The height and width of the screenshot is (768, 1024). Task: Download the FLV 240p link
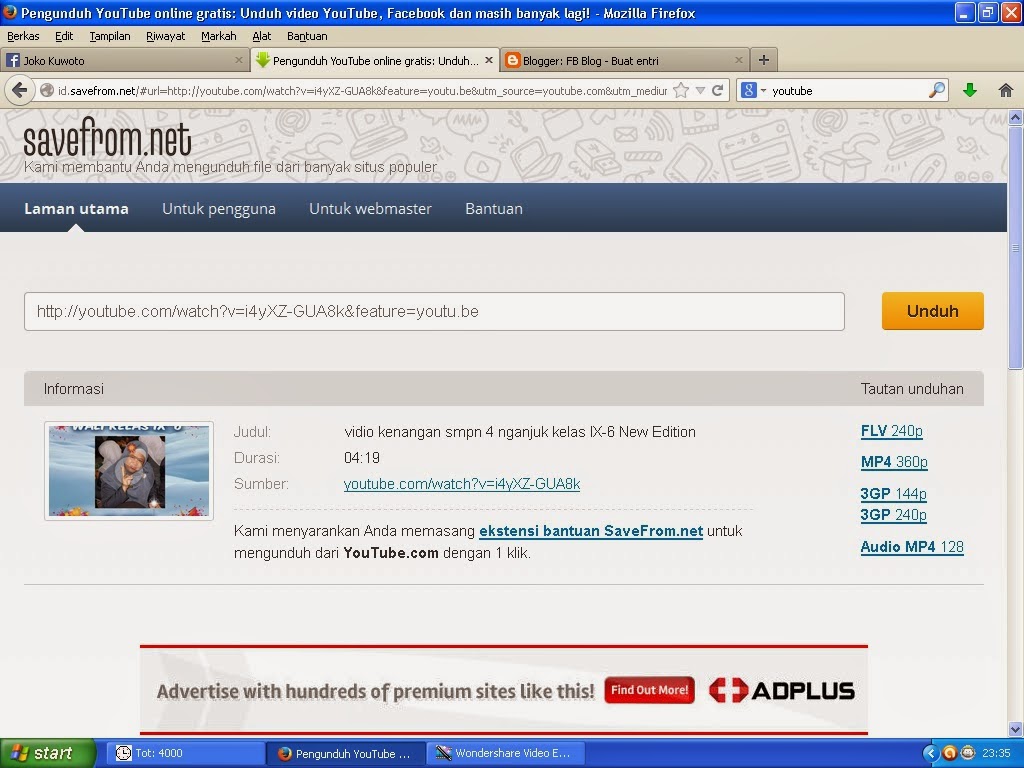tap(891, 431)
